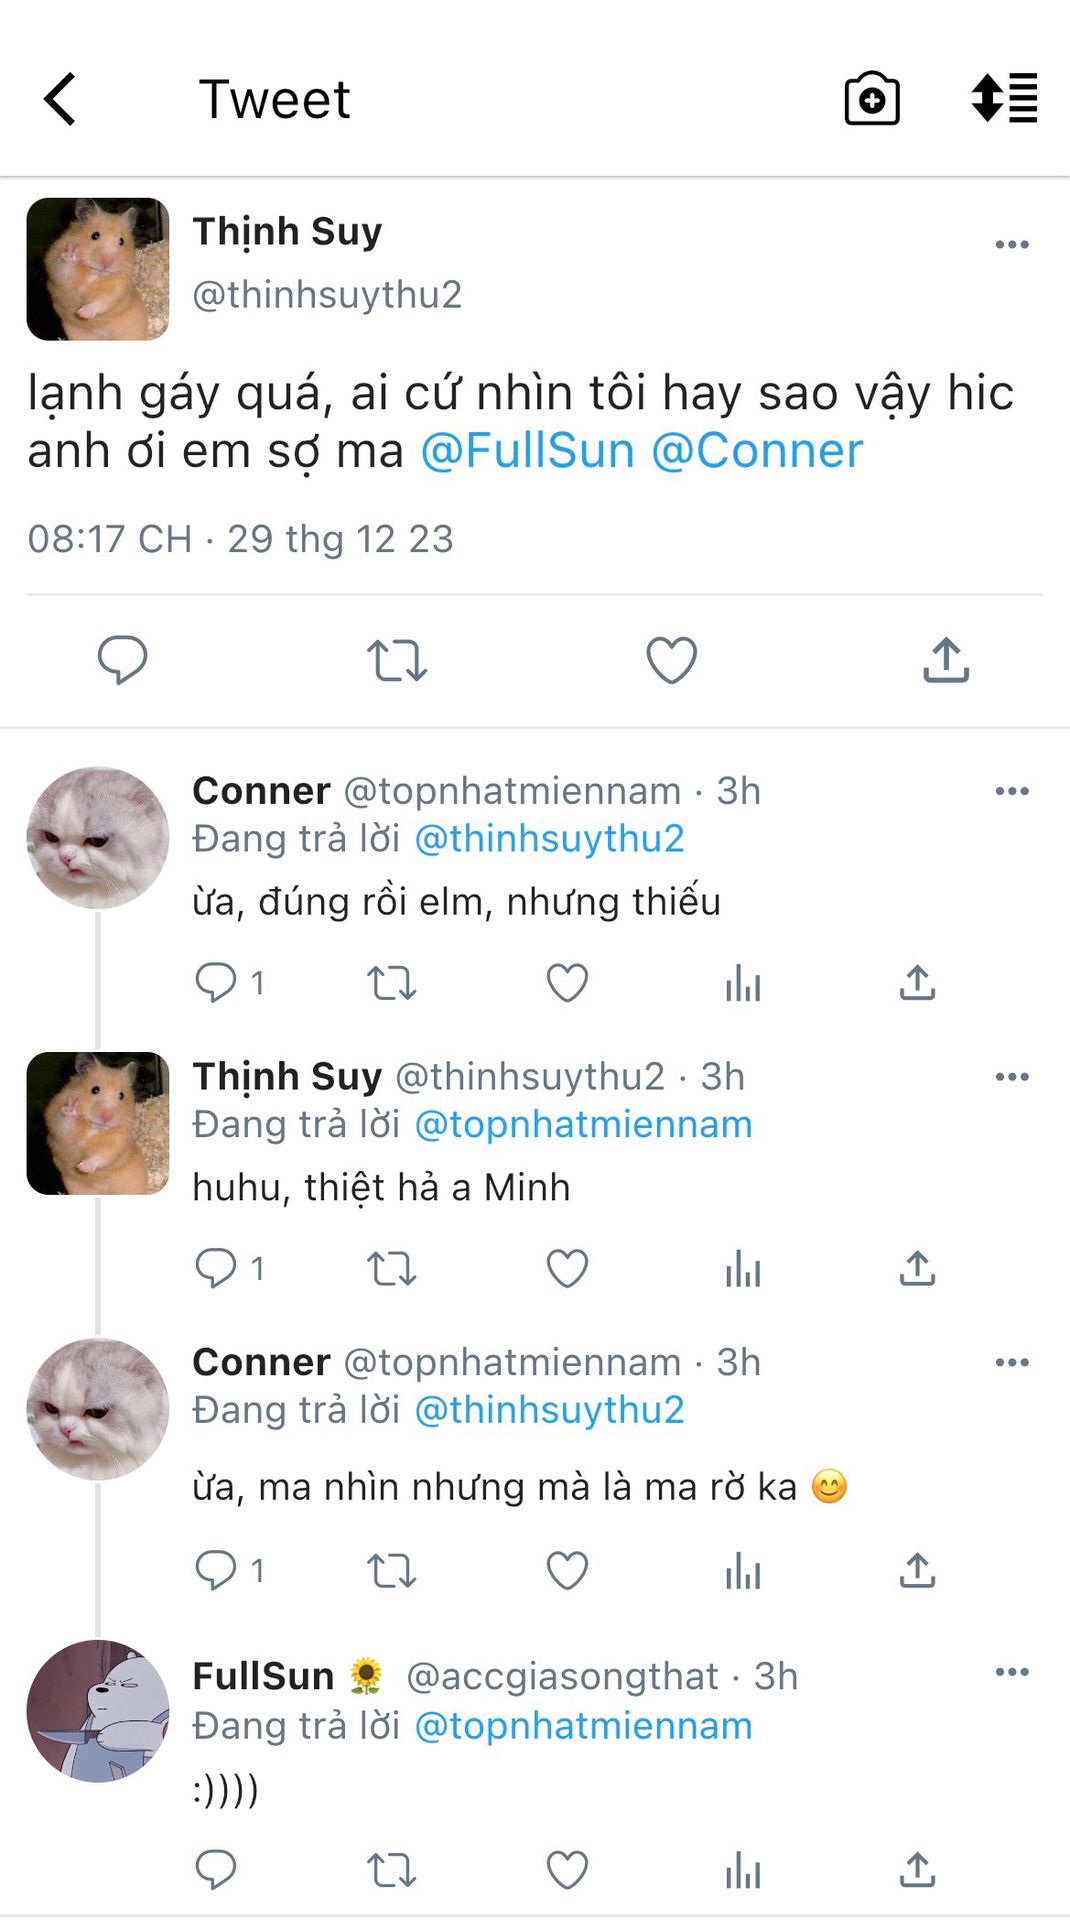Tap the @FullSun mention in main tweet
1070x1920 pixels.
click(528, 451)
